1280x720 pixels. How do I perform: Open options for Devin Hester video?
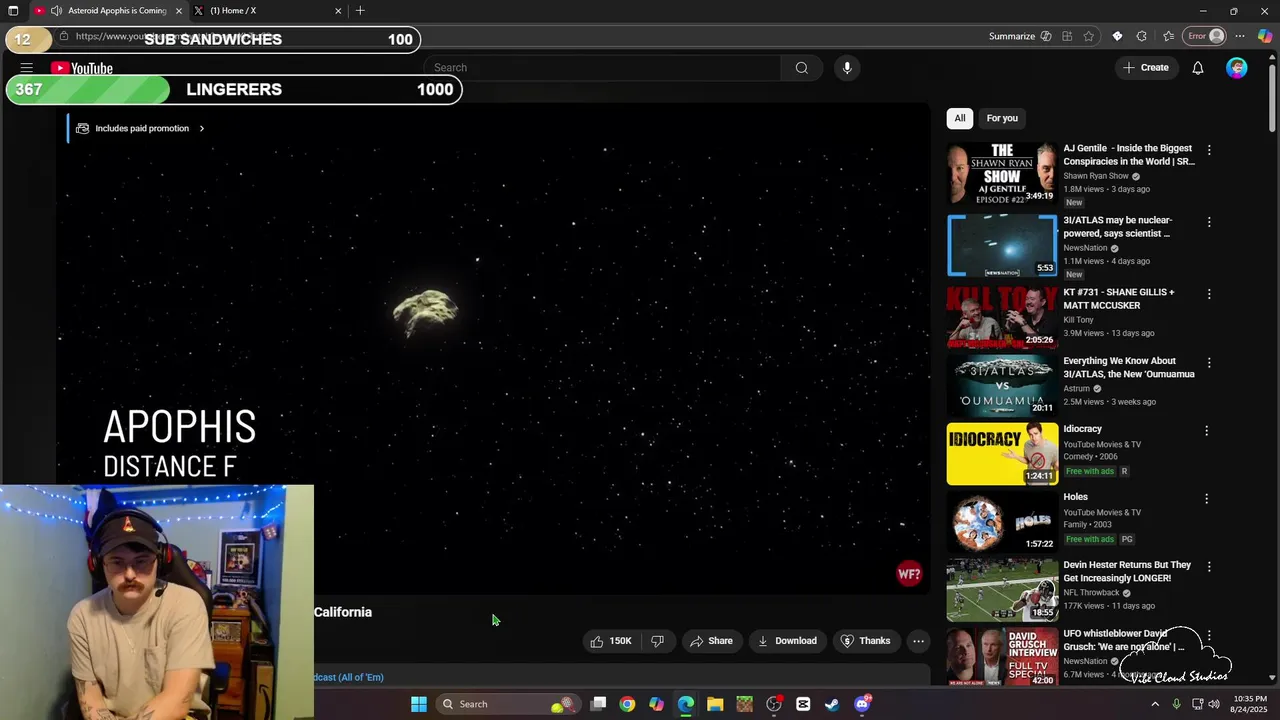[x=1209, y=567]
